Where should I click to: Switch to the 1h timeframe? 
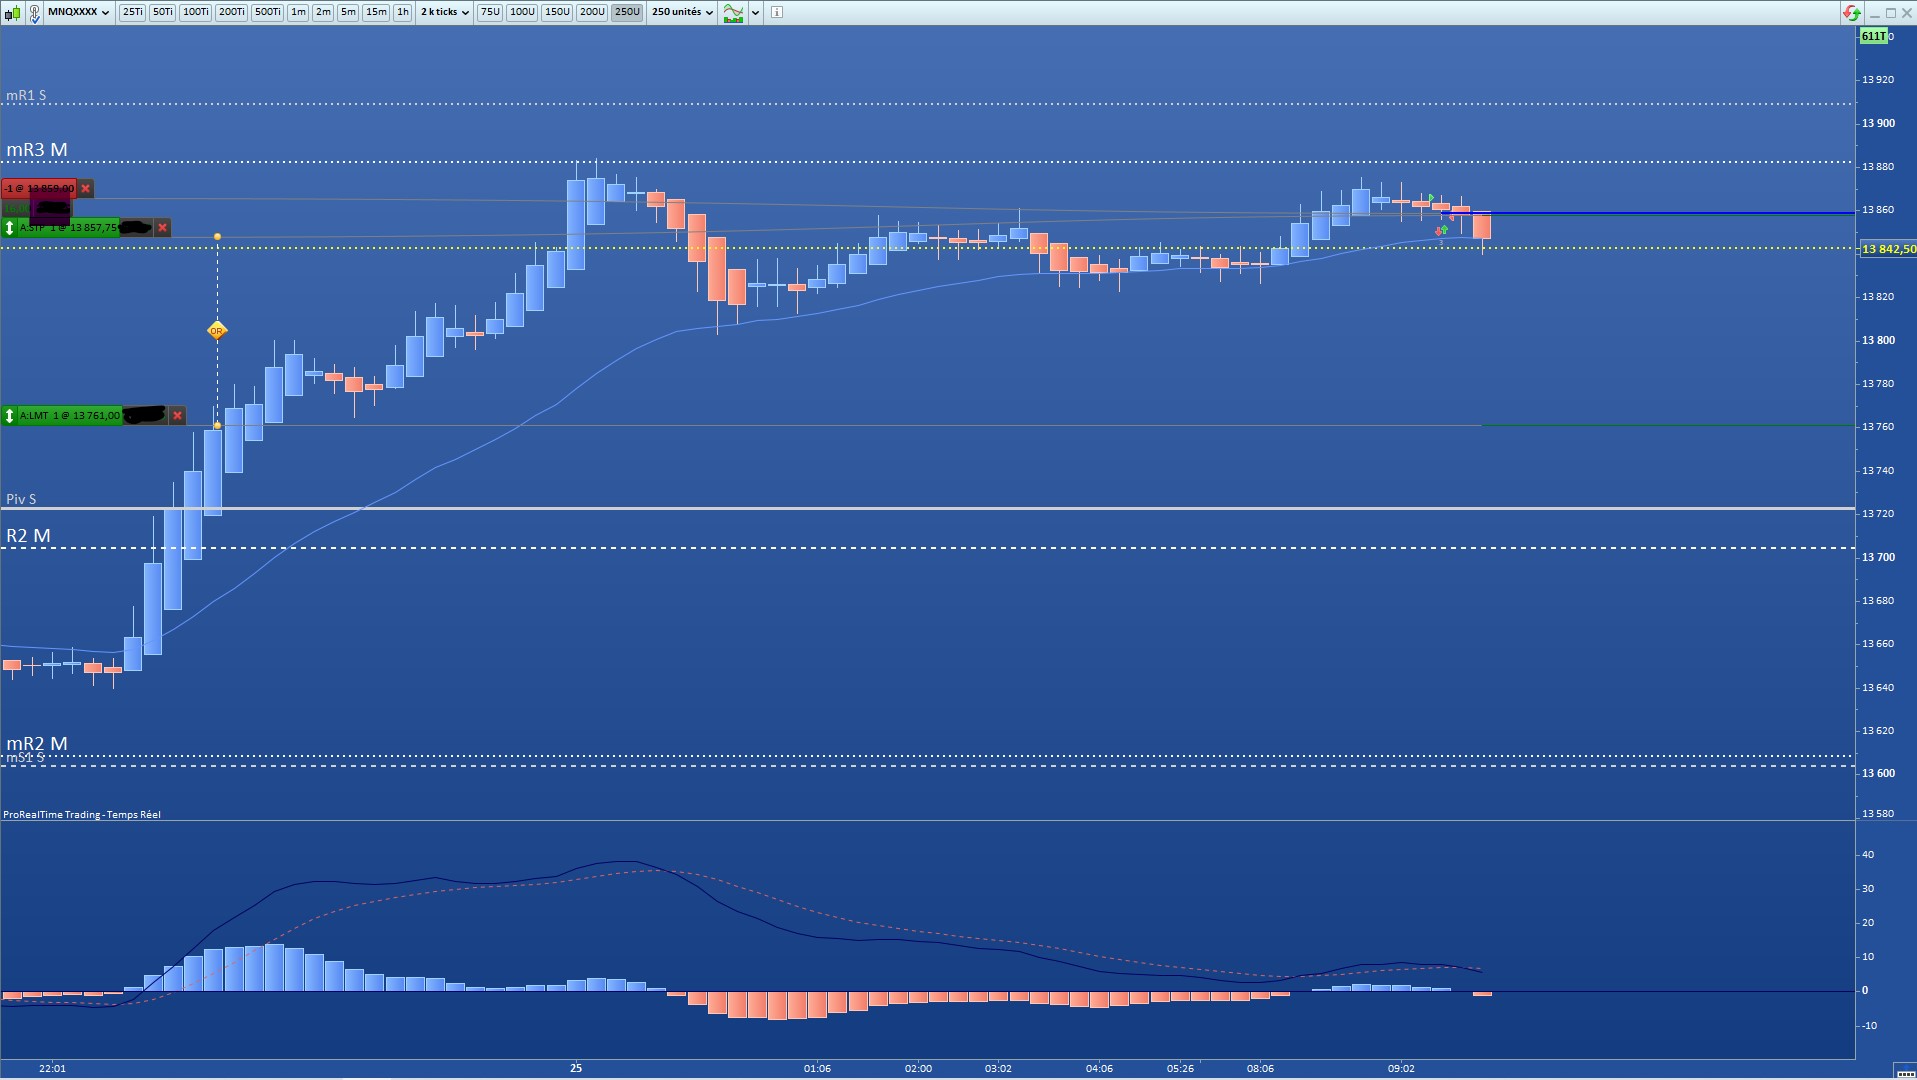pos(402,12)
